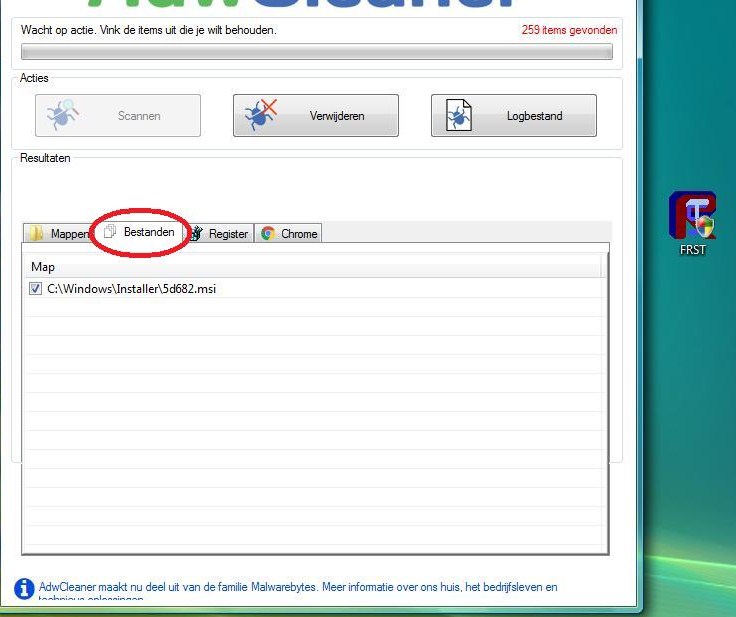Click the Scannen button

(x=118, y=116)
